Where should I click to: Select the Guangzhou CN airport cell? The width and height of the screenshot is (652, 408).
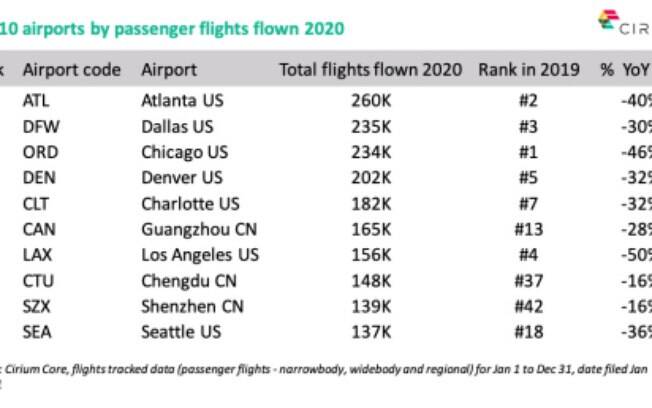point(199,230)
